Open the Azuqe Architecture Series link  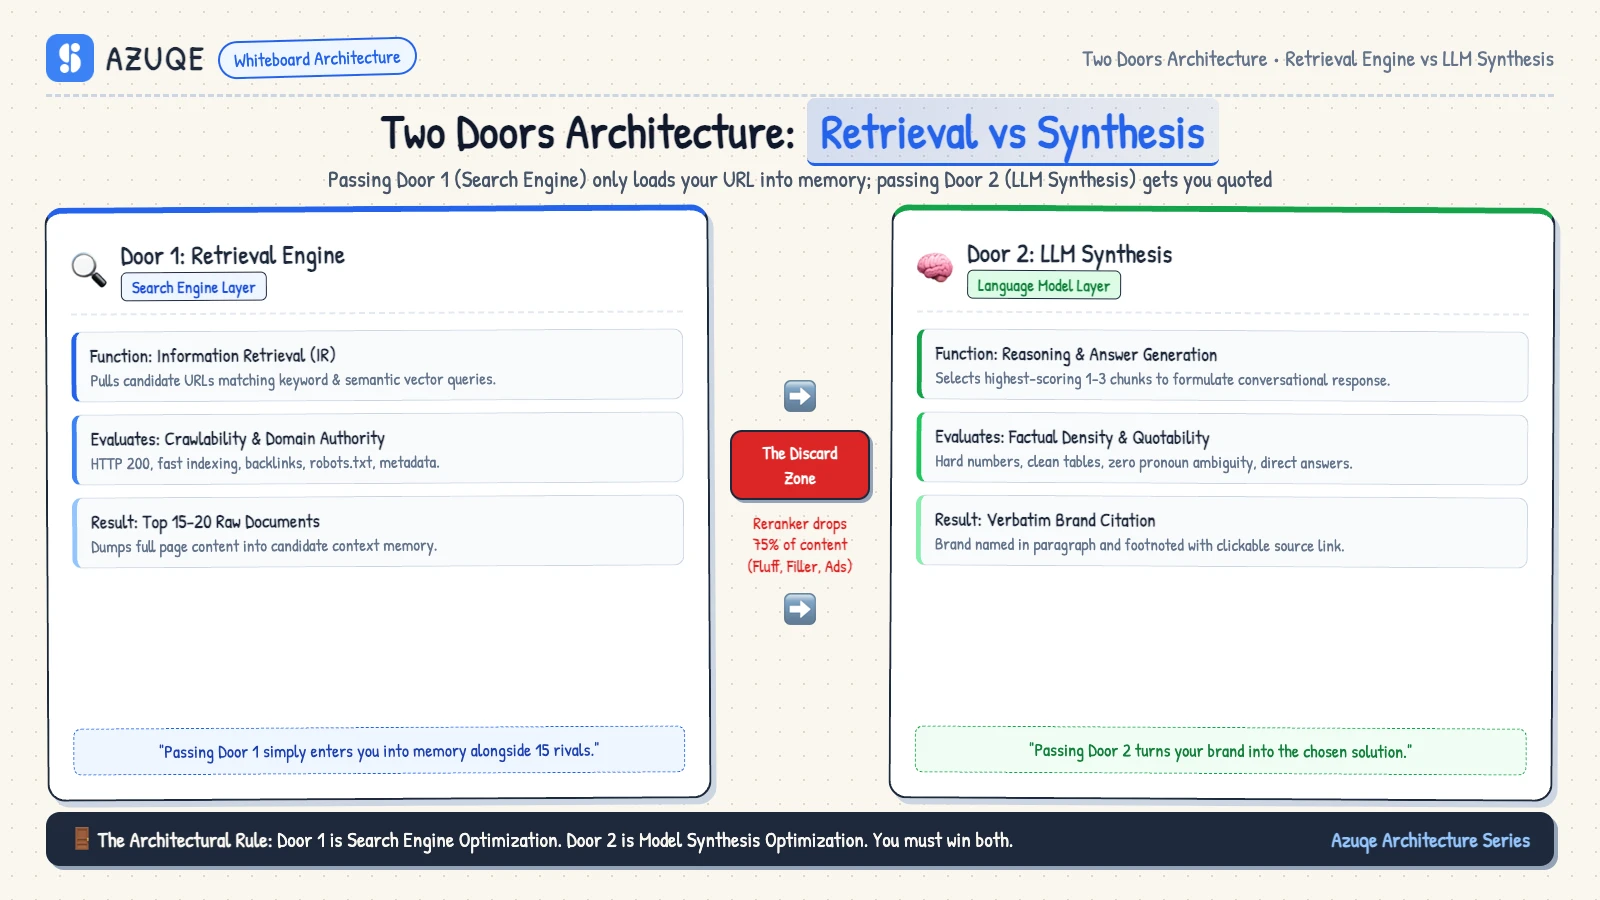[x=1430, y=840]
